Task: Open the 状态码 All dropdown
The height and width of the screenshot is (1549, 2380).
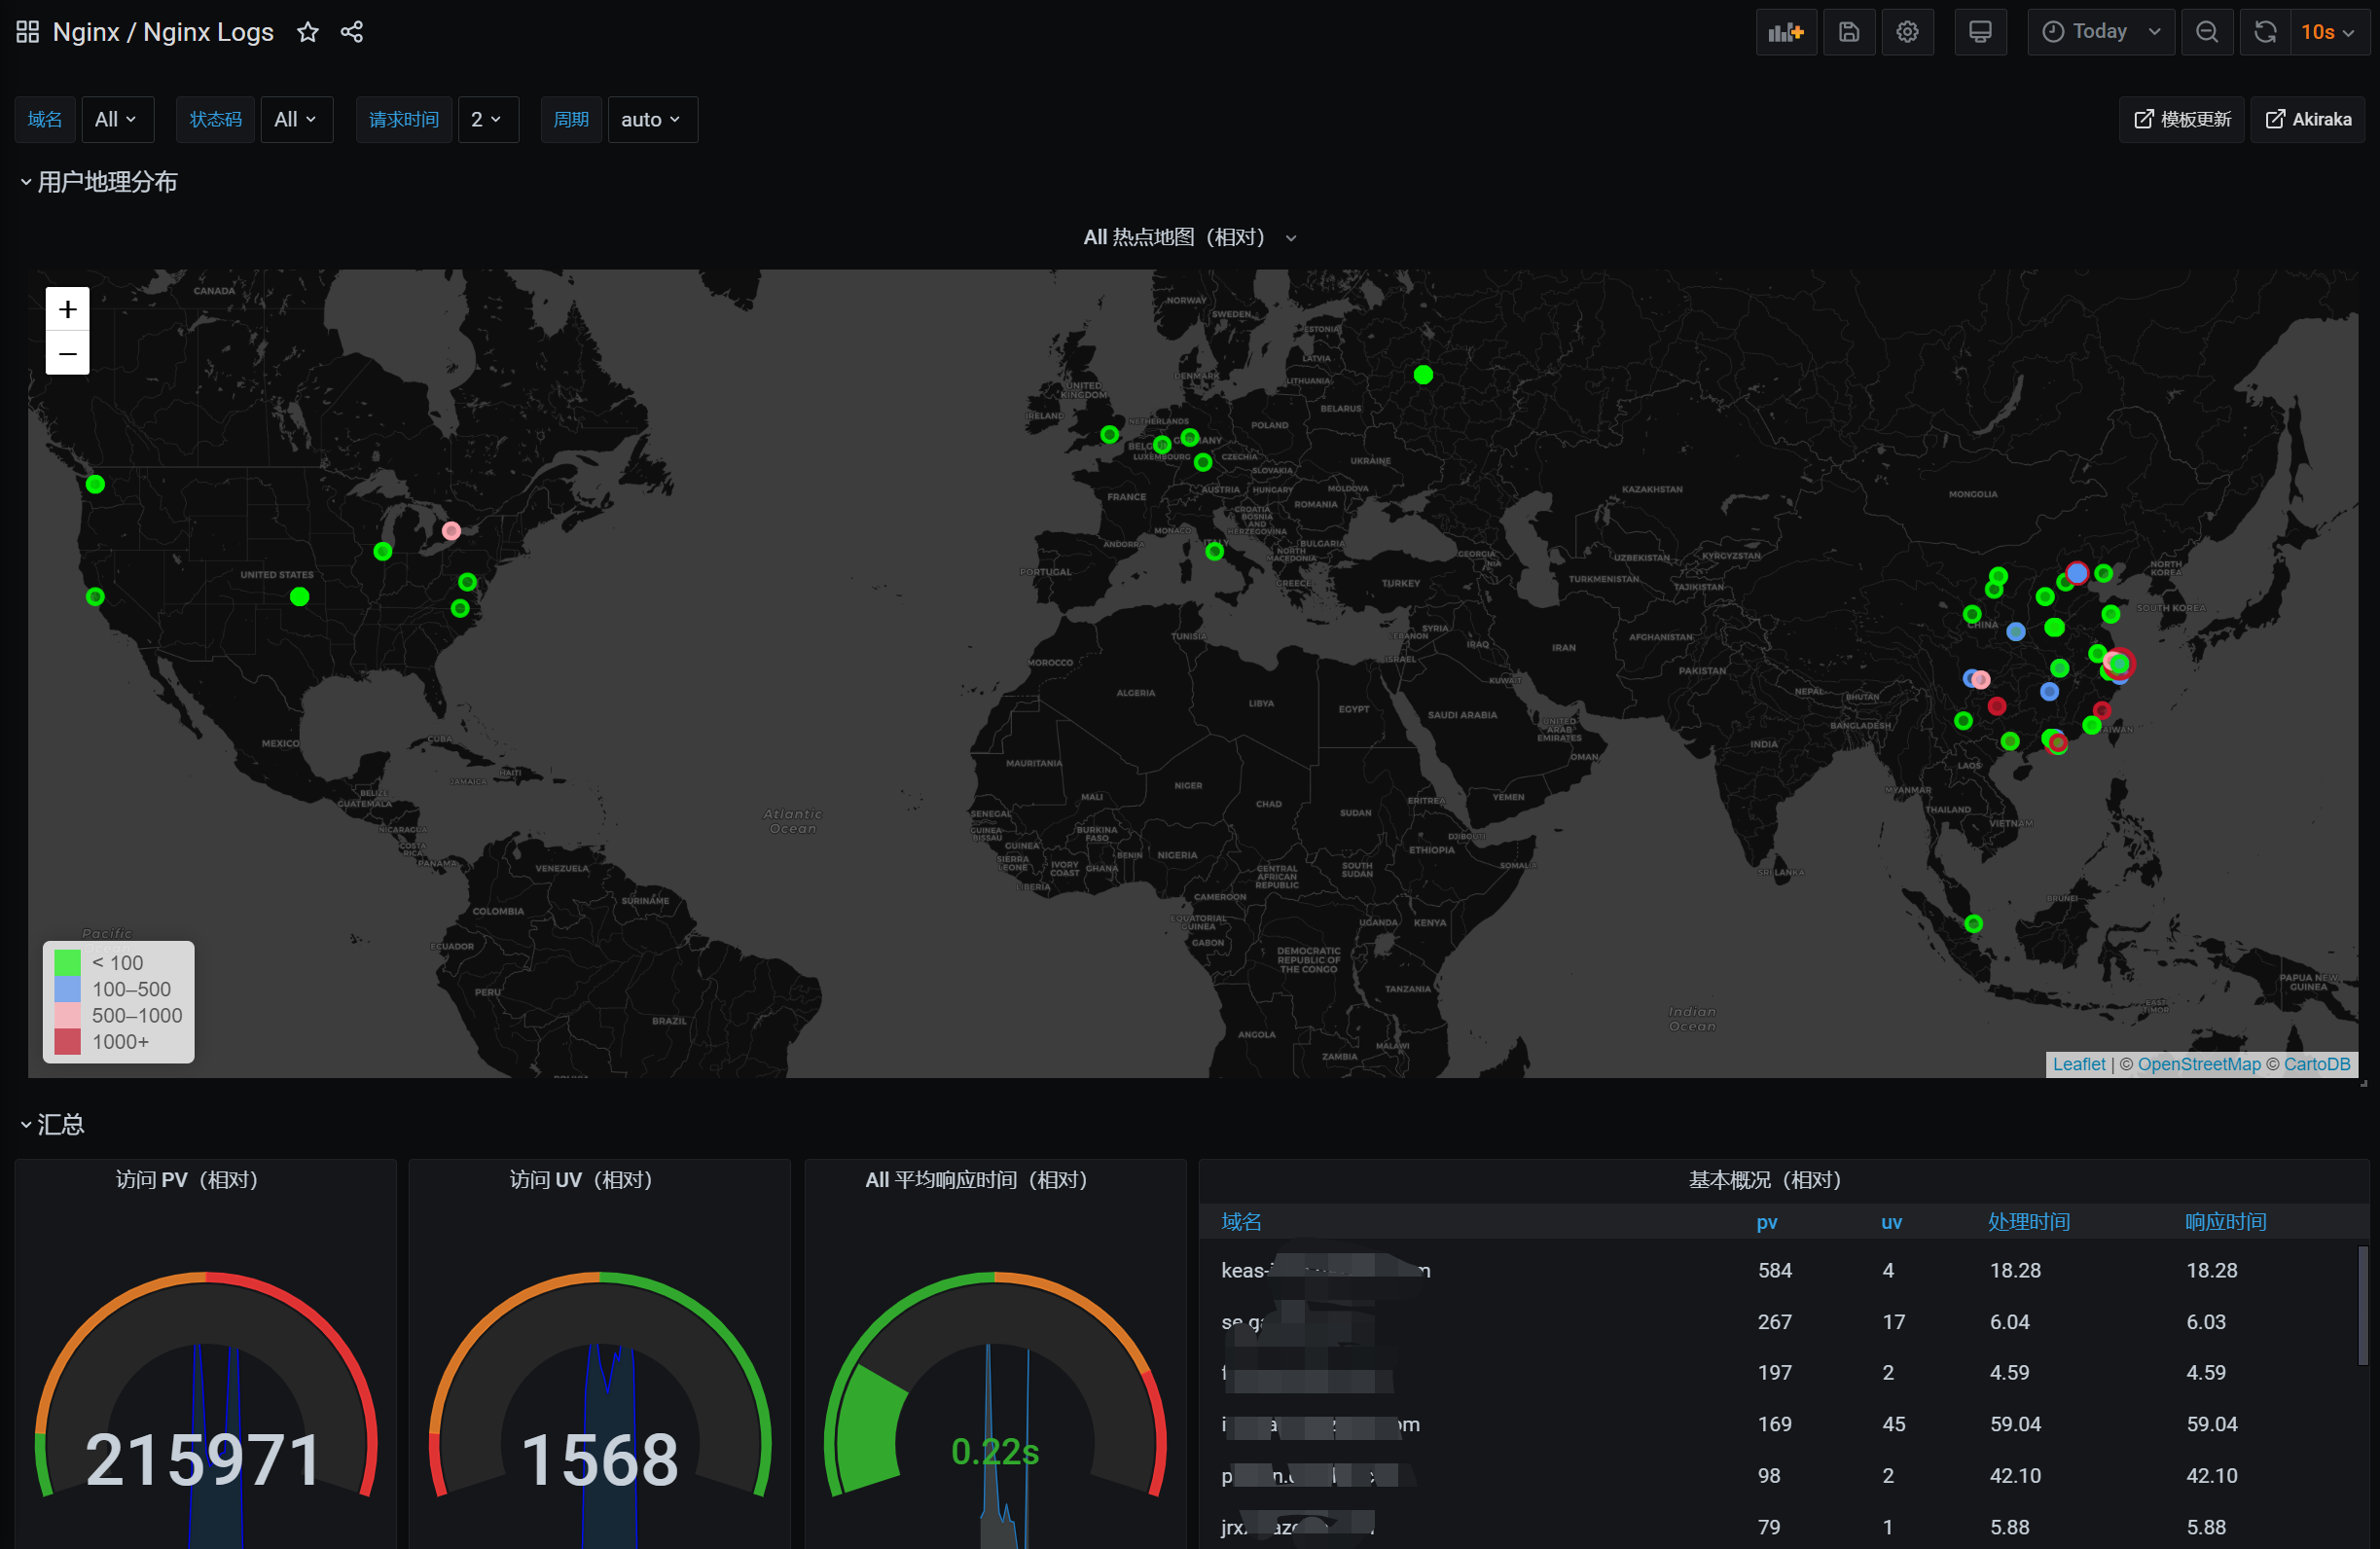Action: click(x=296, y=119)
